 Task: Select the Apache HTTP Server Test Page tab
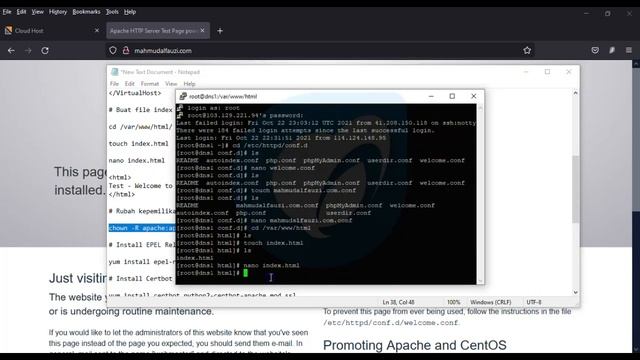tap(158, 31)
